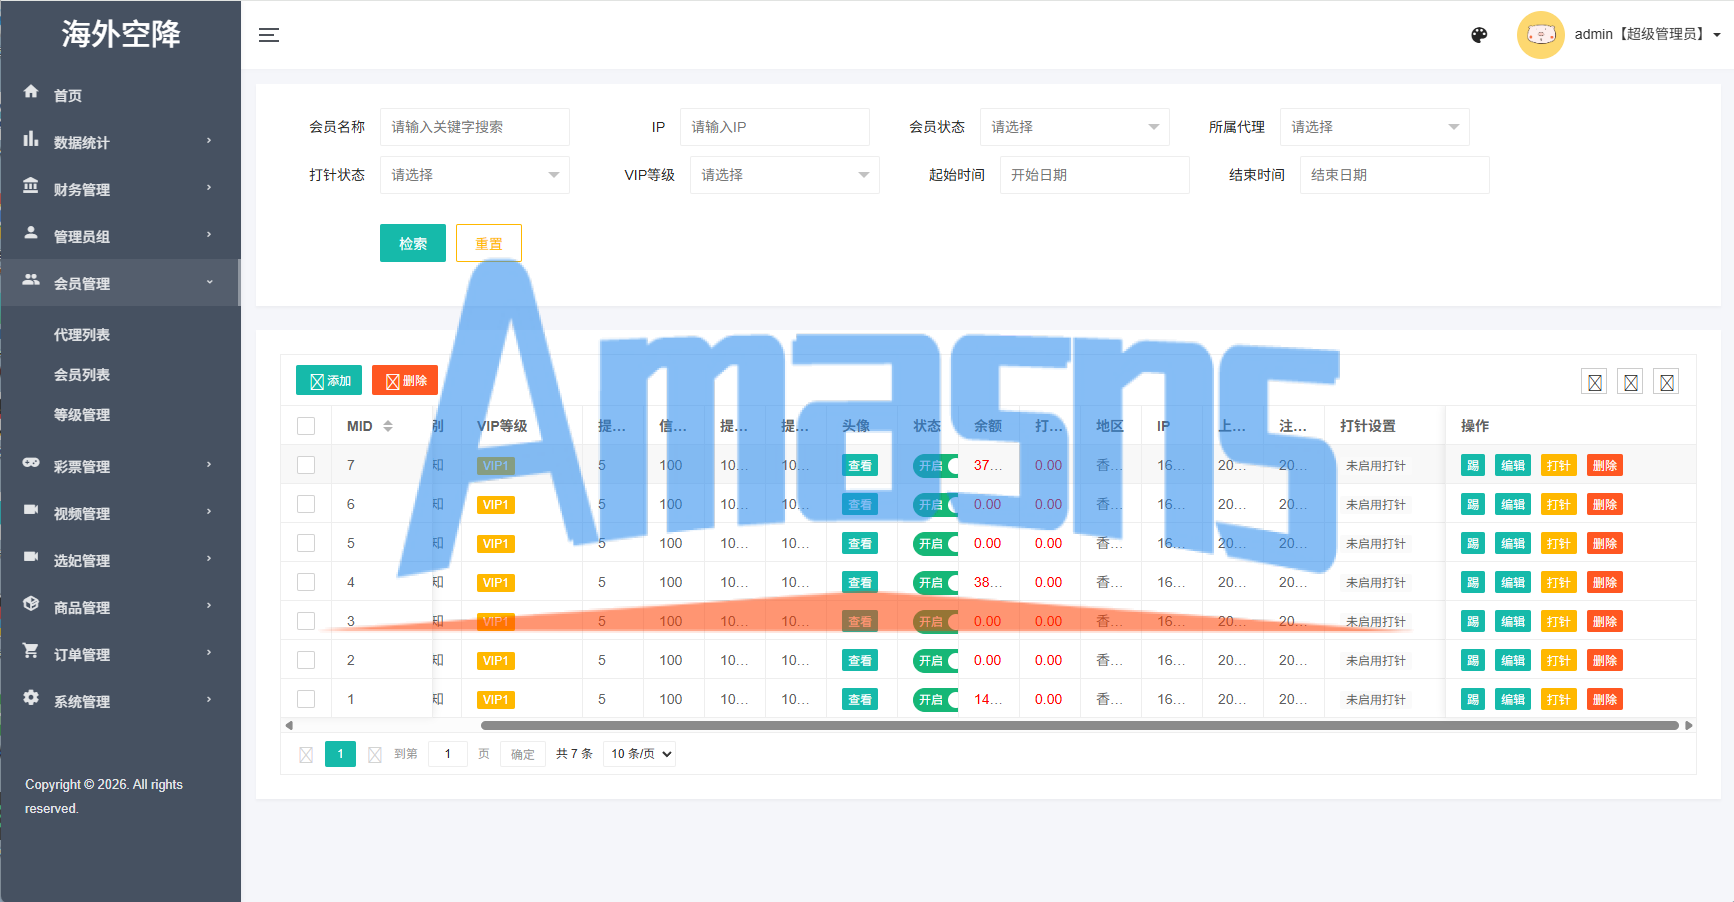
Task: Open the 打针状态 dropdown
Action: click(x=474, y=175)
